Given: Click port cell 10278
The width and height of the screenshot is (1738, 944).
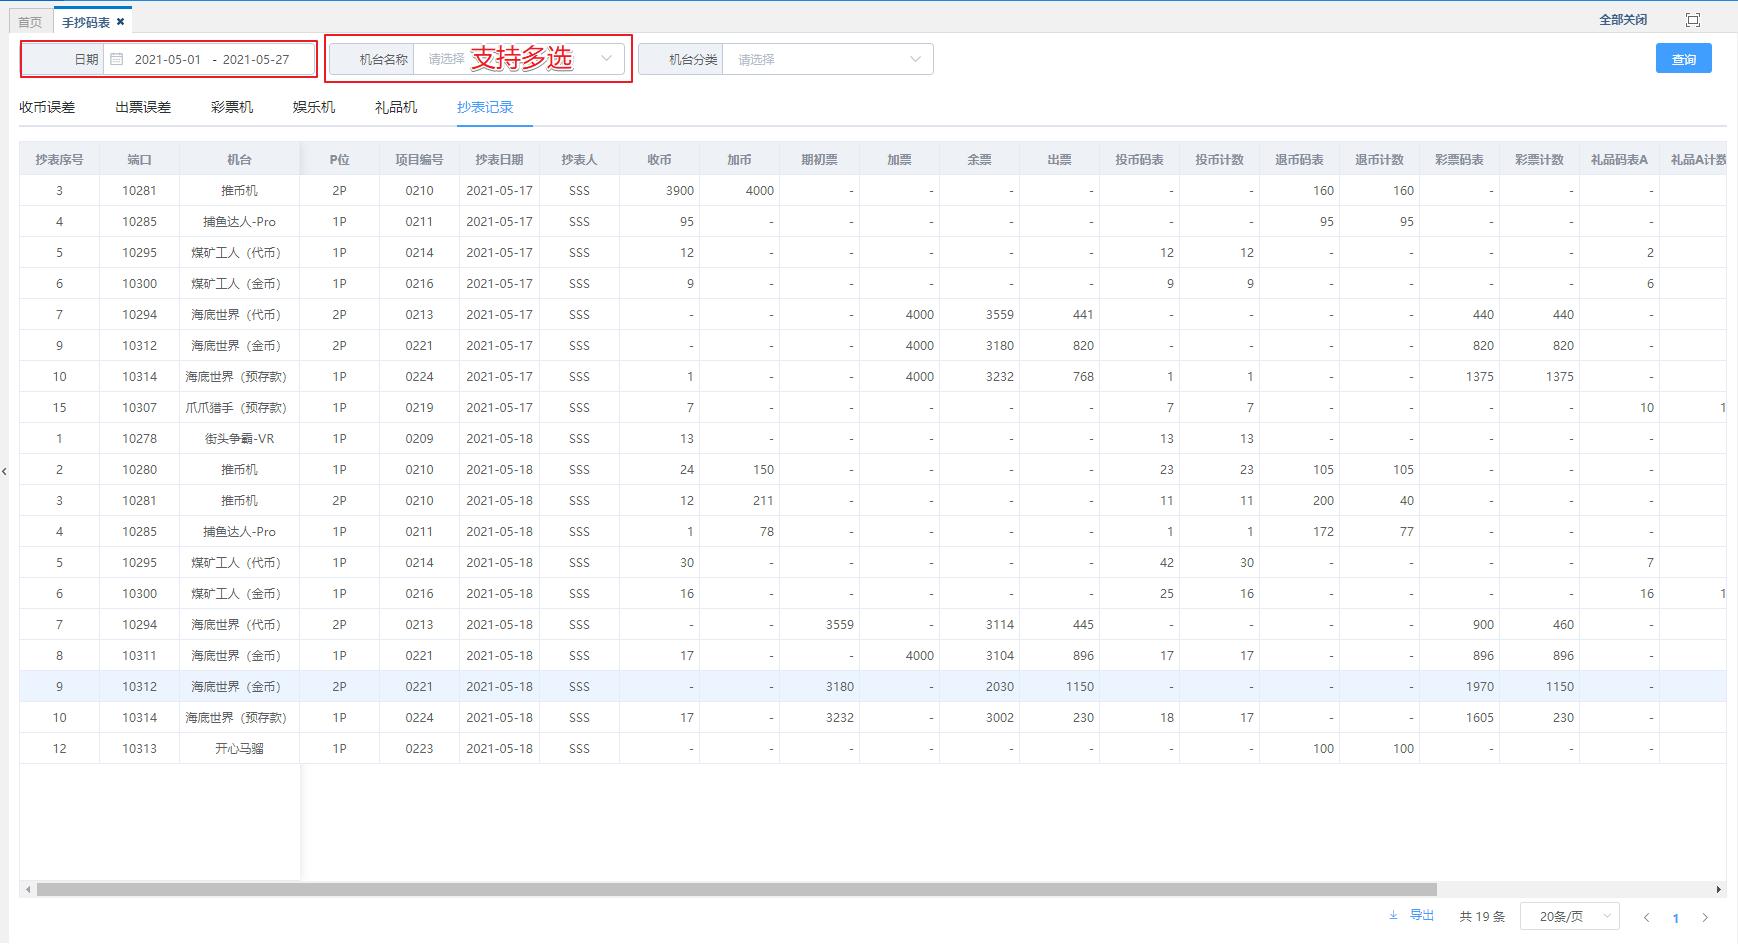Looking at the screenshot, I should click(139, 438).
